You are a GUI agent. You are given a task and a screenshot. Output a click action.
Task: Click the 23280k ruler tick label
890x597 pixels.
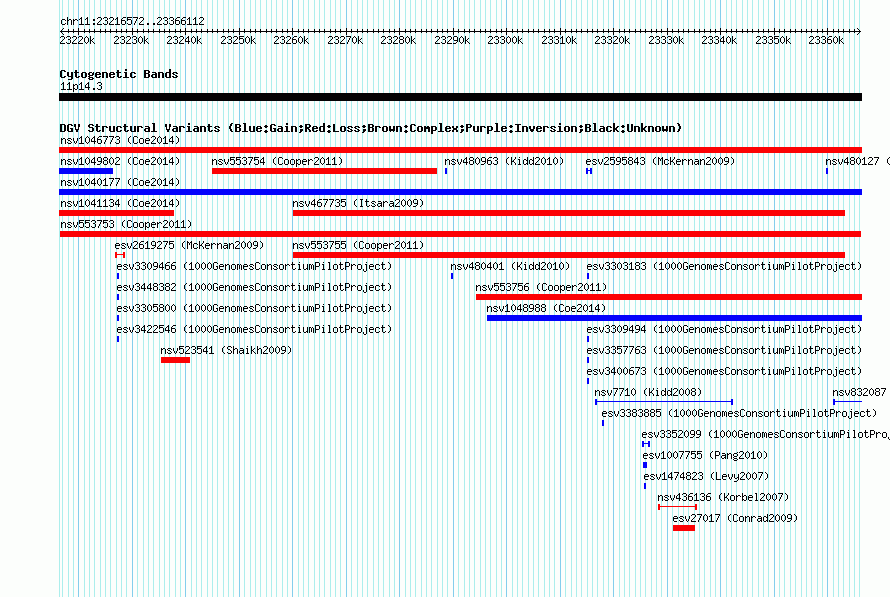(398, 40)
